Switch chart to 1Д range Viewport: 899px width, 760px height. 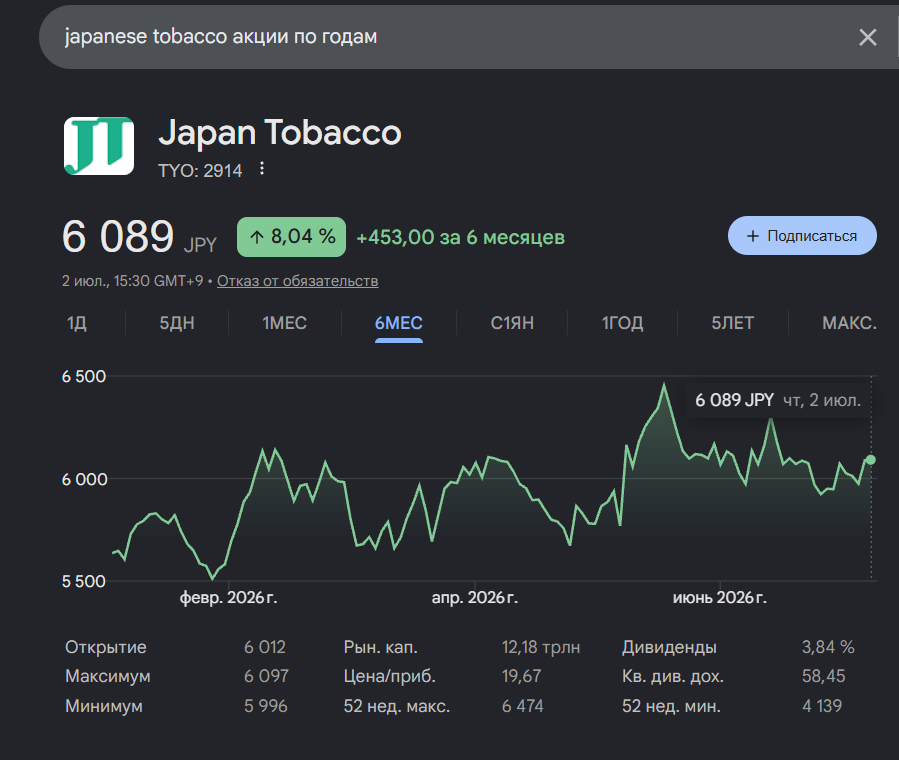77,323
